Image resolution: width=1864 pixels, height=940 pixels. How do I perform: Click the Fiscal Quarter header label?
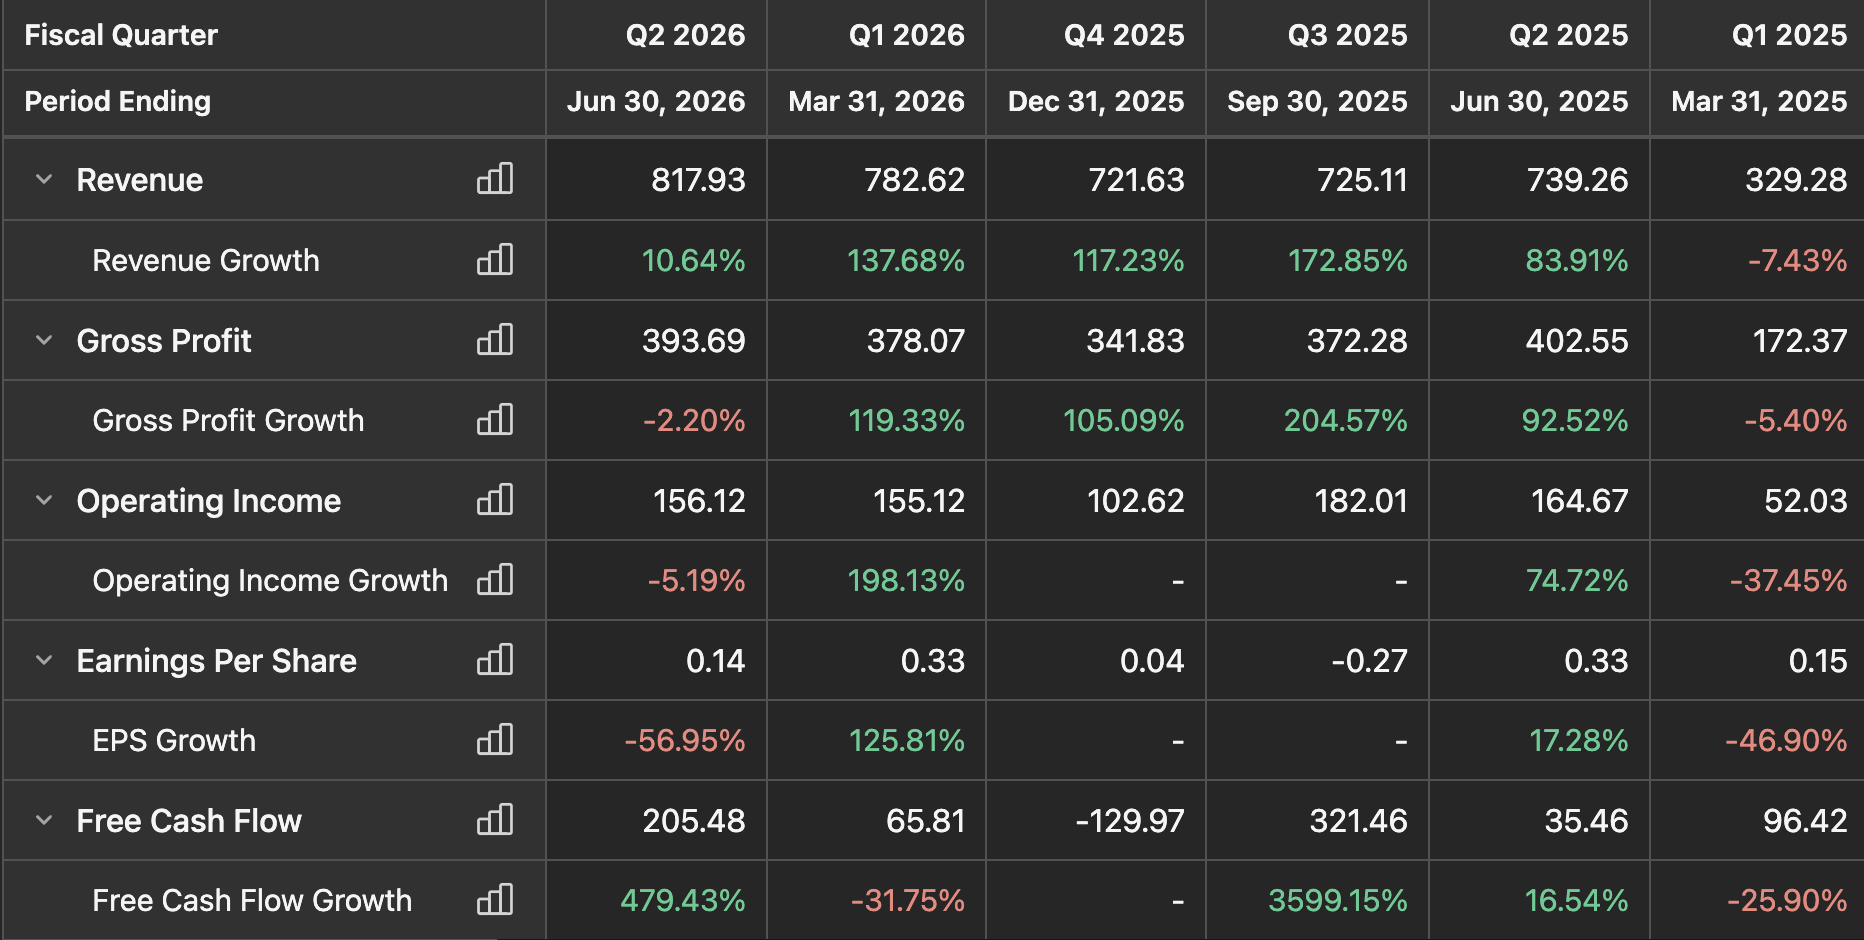pos(121,35)
